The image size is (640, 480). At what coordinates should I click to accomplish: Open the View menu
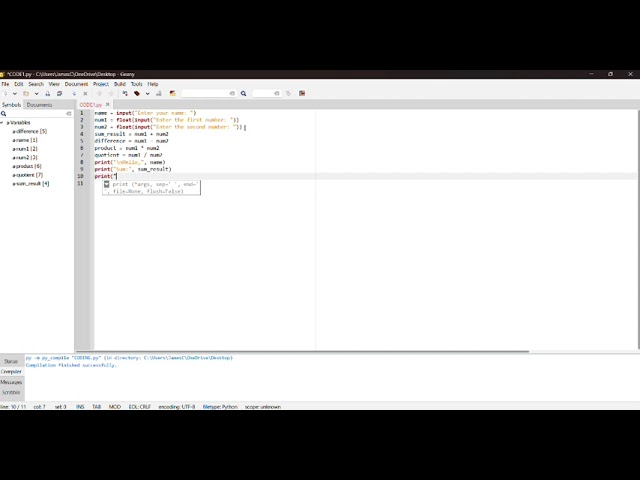tap(54, 84)
